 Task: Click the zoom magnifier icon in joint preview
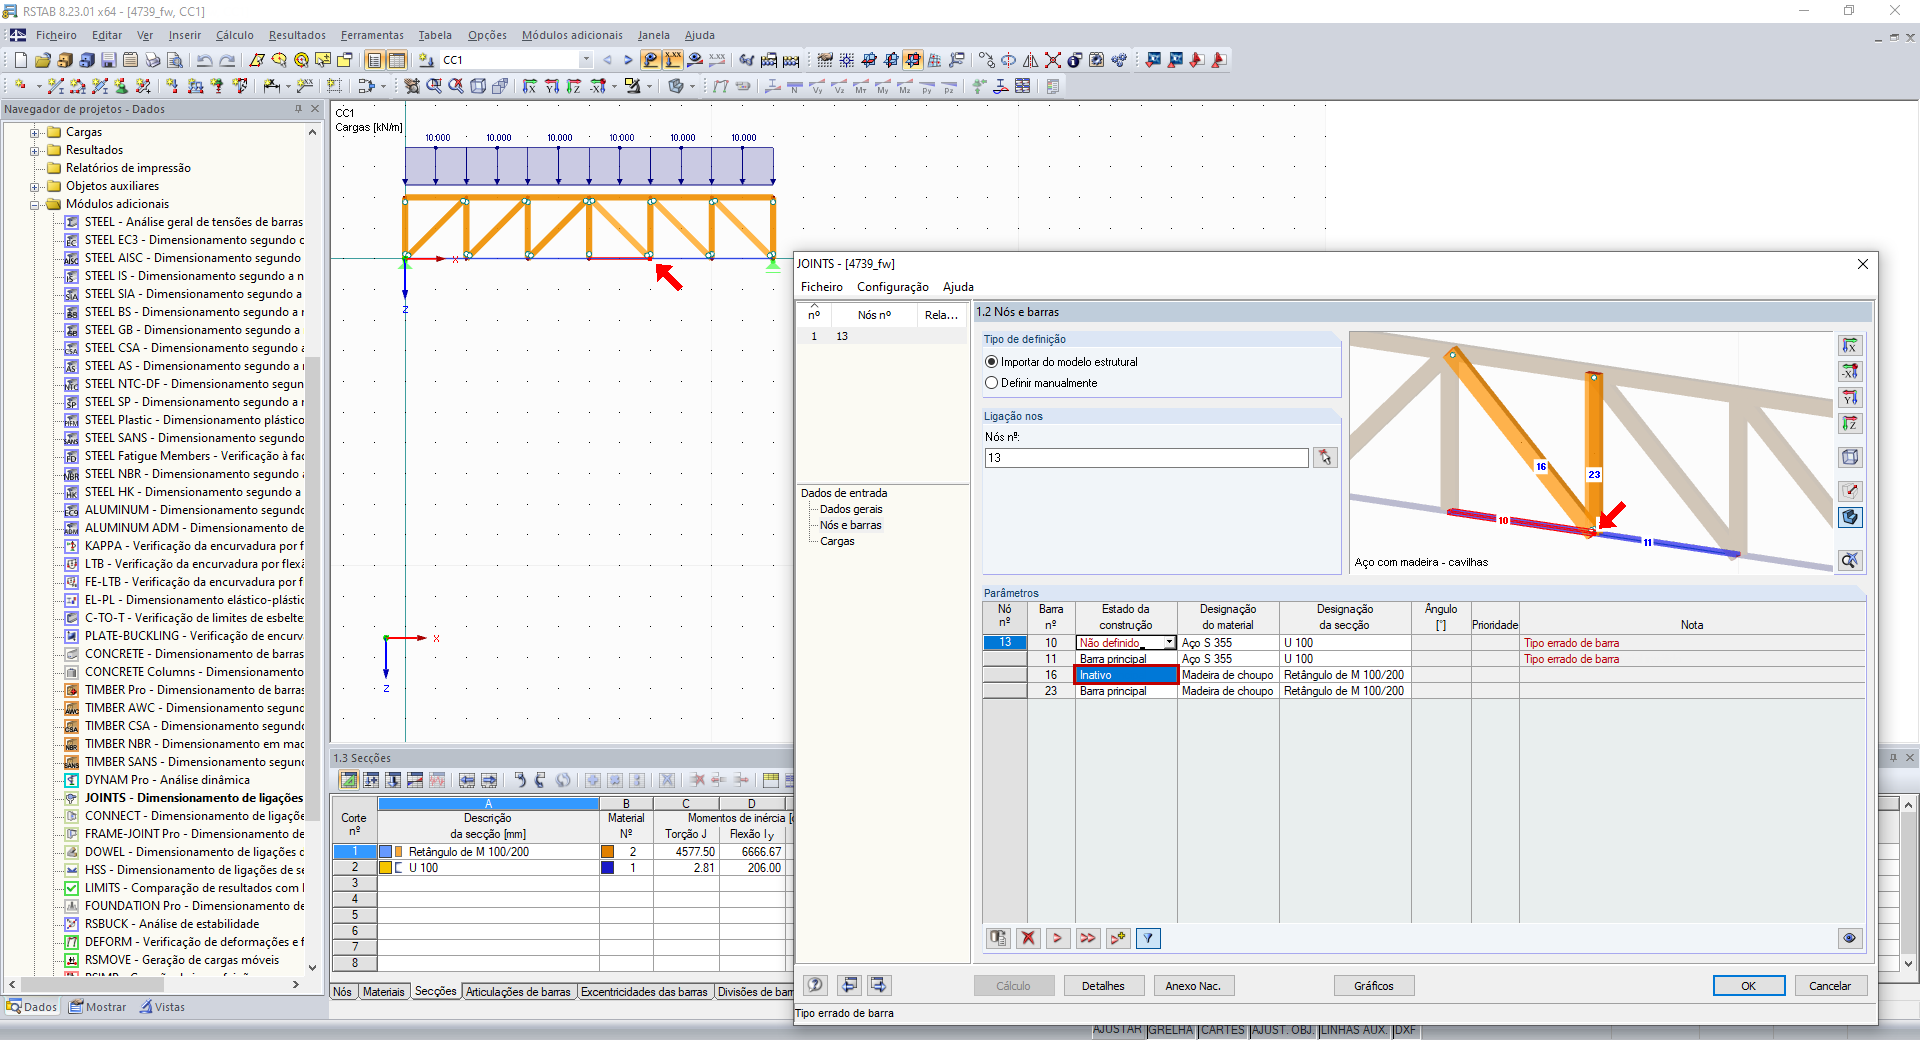point(1850,561)
